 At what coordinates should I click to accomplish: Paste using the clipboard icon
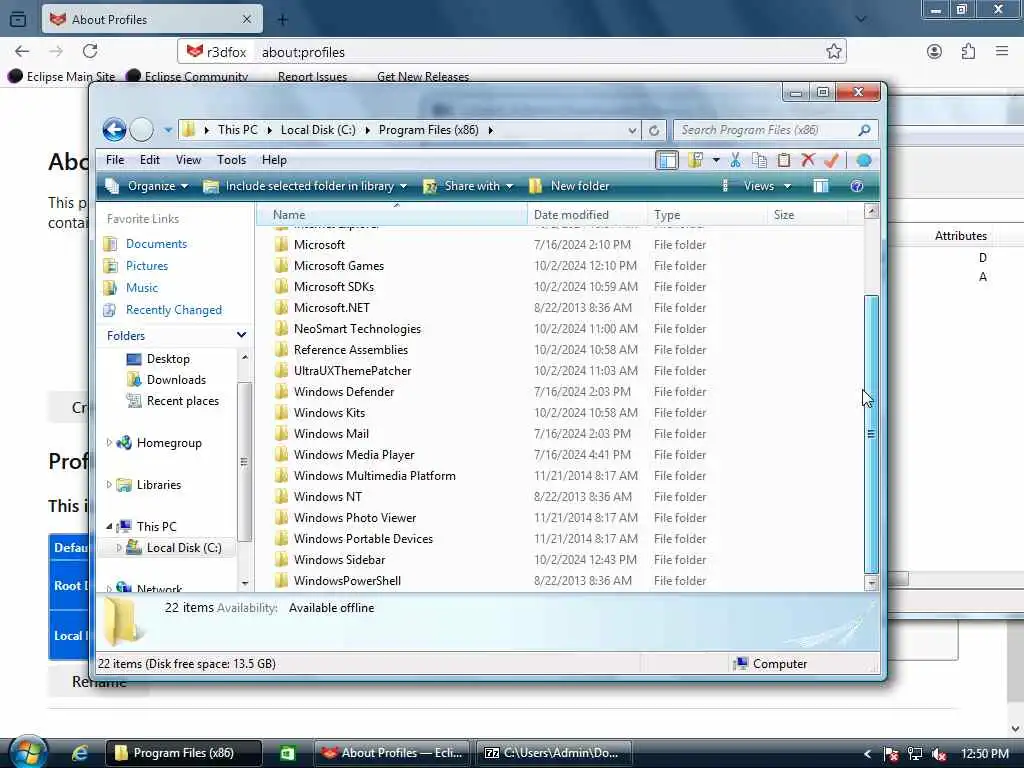pos(784,160)
